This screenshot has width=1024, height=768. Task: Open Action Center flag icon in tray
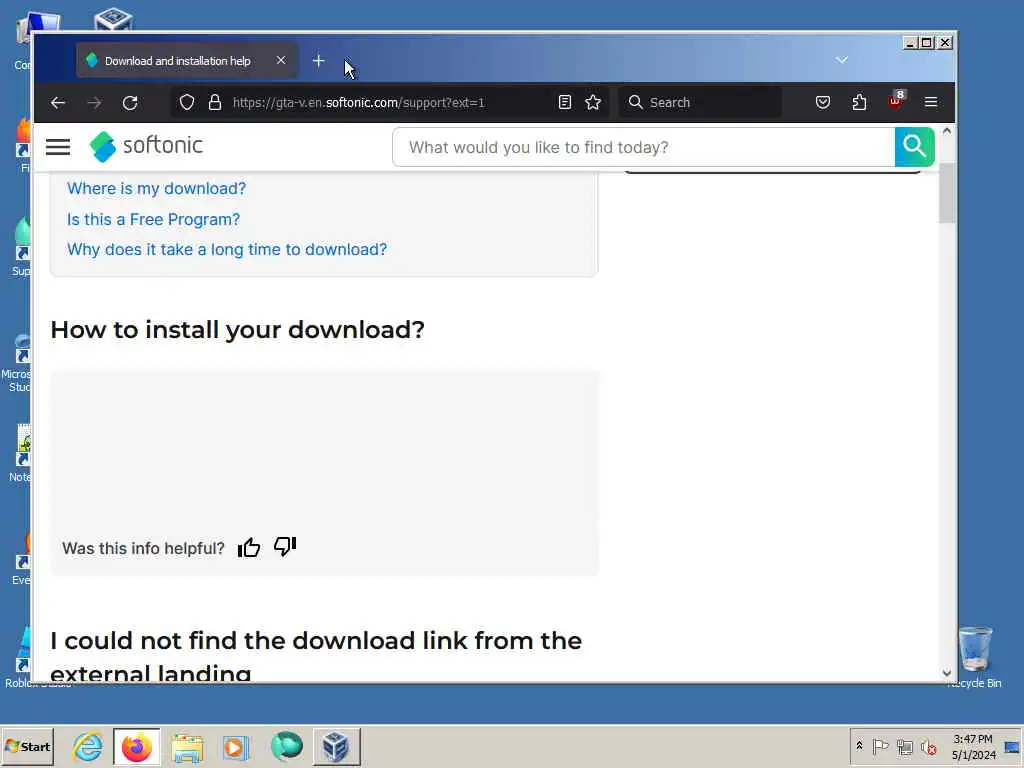880,746
